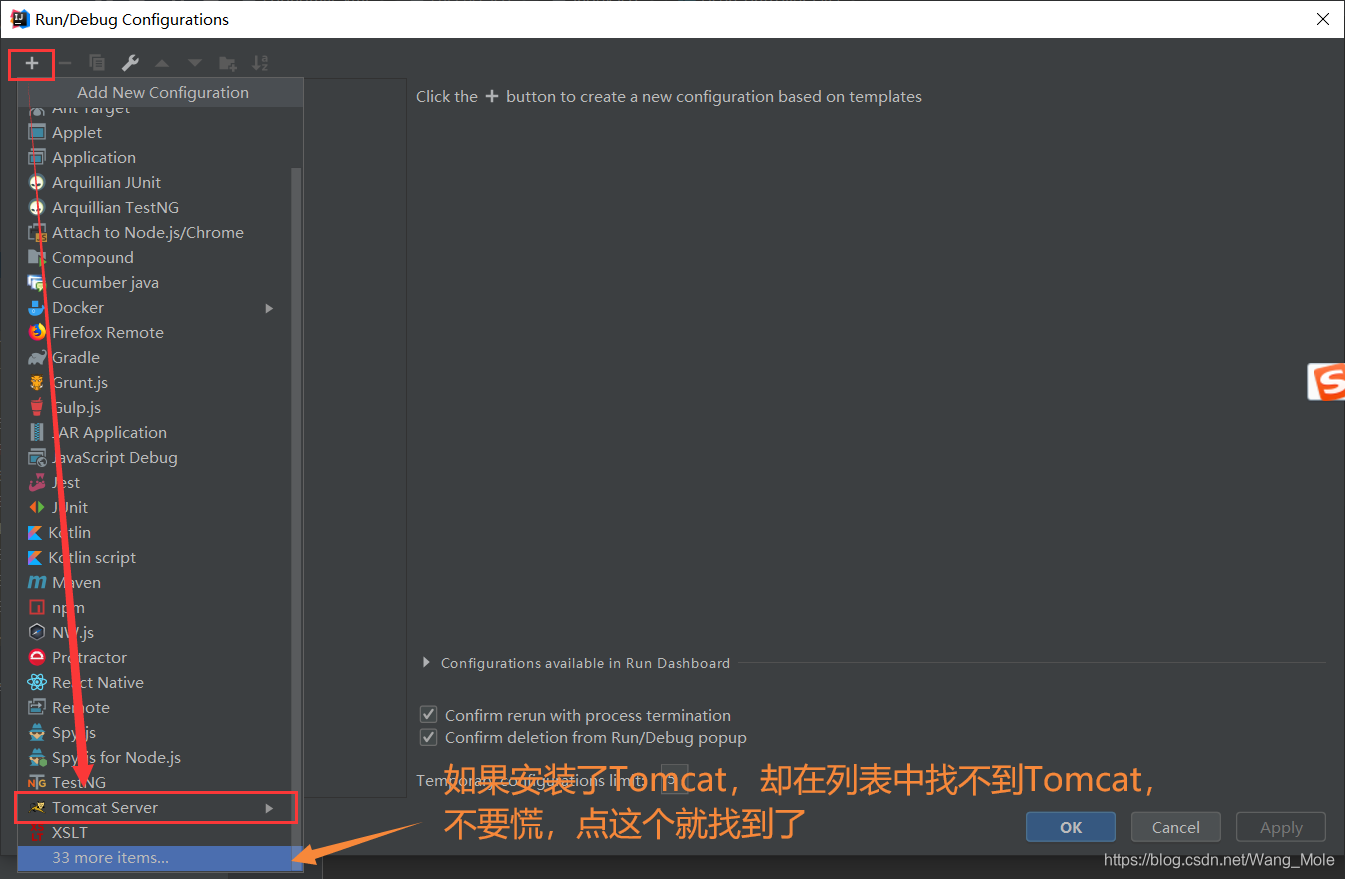Click the Add New Configuration plus button
This screenshot has height=879, width=1345.
coord(32,63)
